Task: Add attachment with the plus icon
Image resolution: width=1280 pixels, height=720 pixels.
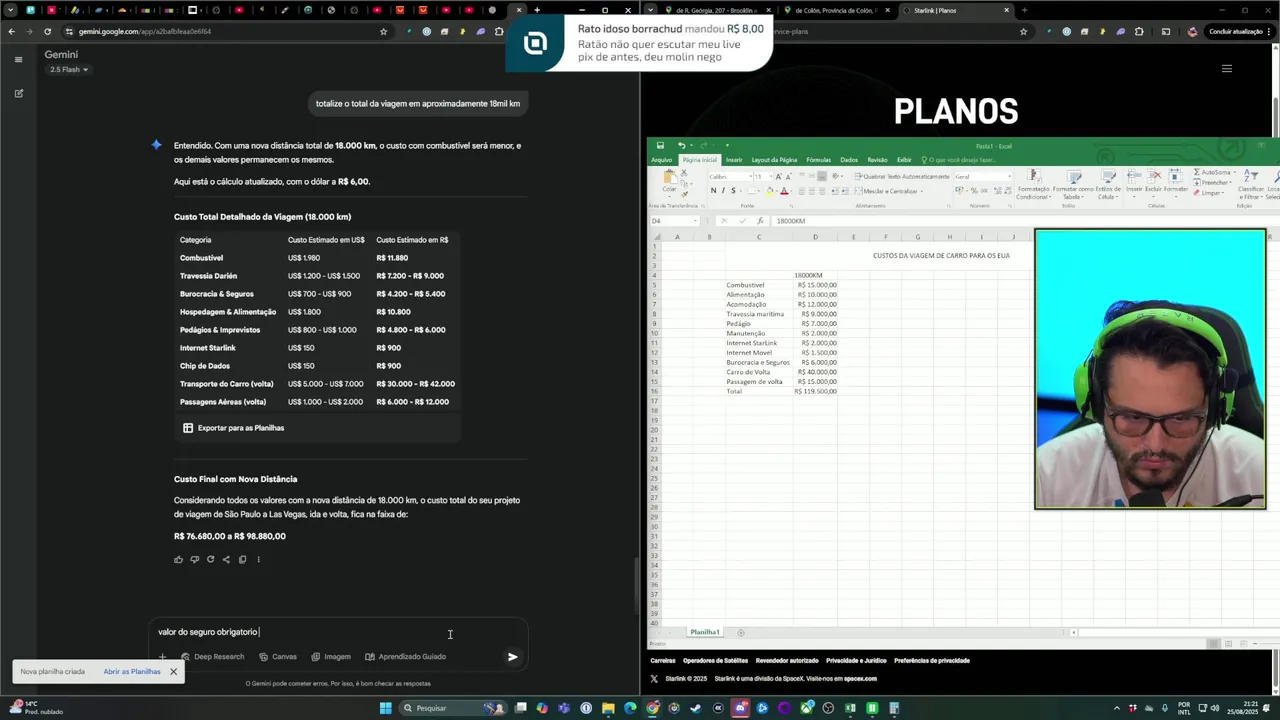Action: (x=162, y=657)
